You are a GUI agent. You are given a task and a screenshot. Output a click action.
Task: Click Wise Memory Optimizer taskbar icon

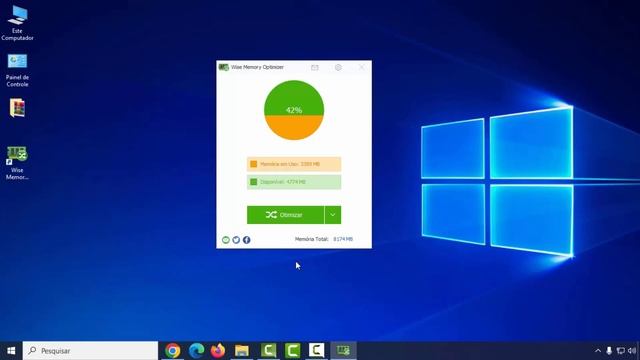click(x=343, y=351)
